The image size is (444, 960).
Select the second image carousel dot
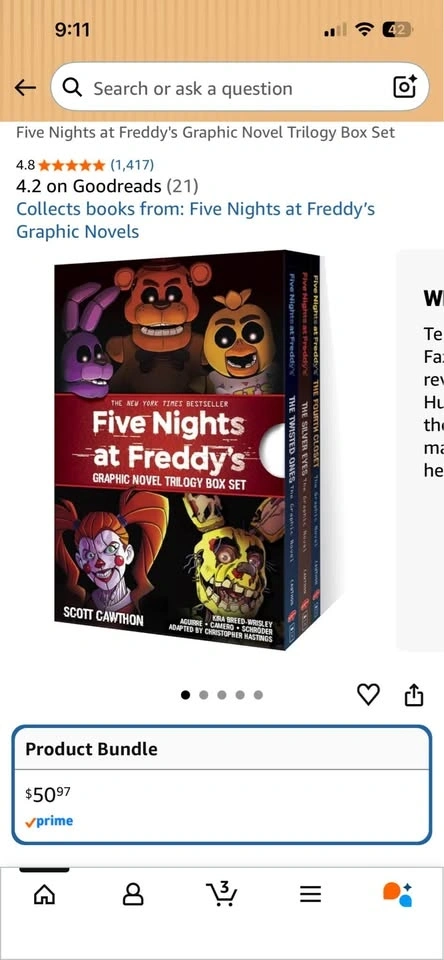pyautogui.click(x=204, y=695)
